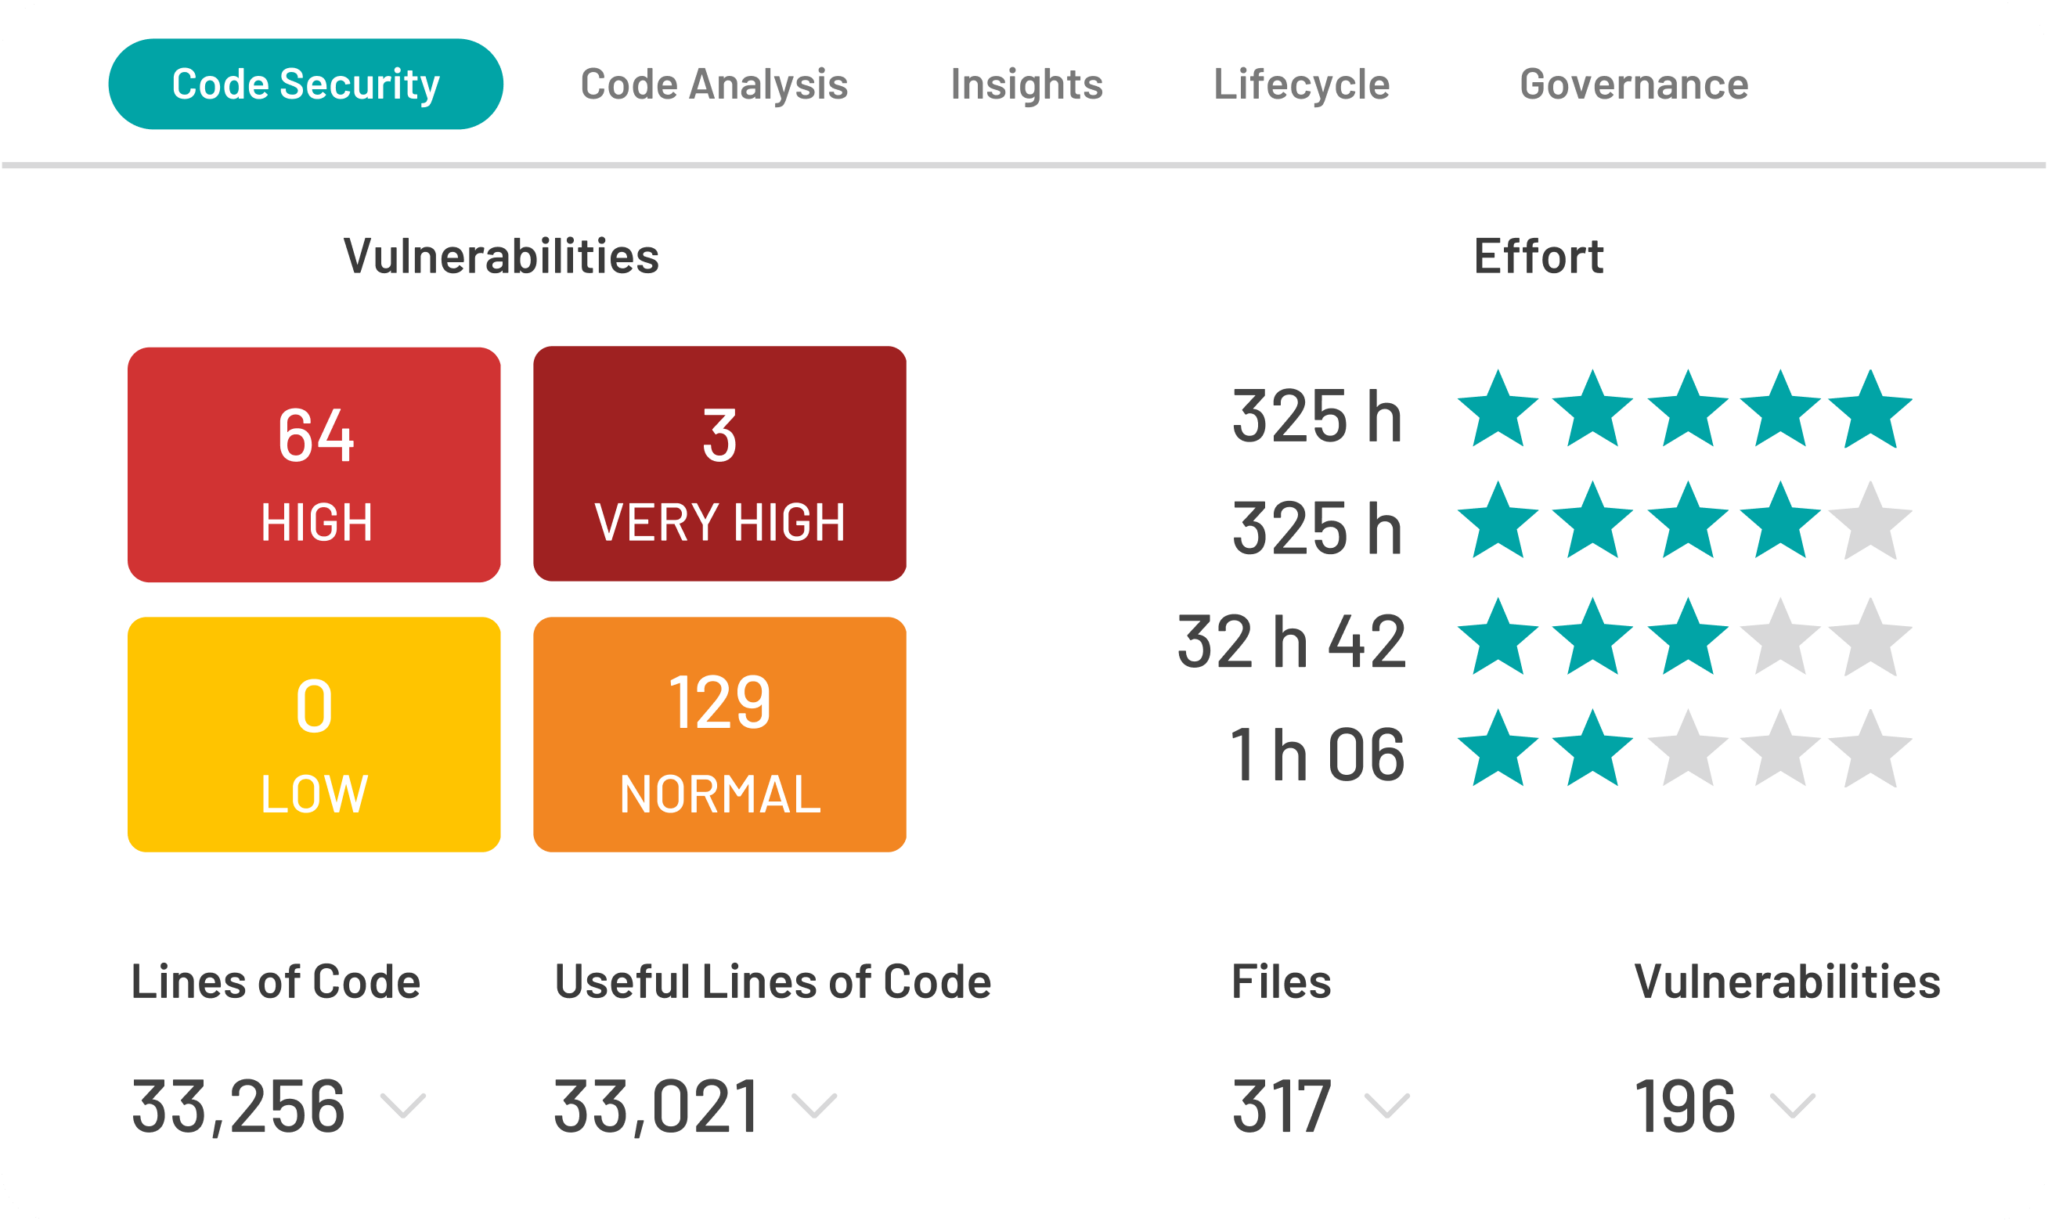Viewport: 2048px width, 1221px height.
Task: Select the Lifecycle tab
Action: (1301, 85)
